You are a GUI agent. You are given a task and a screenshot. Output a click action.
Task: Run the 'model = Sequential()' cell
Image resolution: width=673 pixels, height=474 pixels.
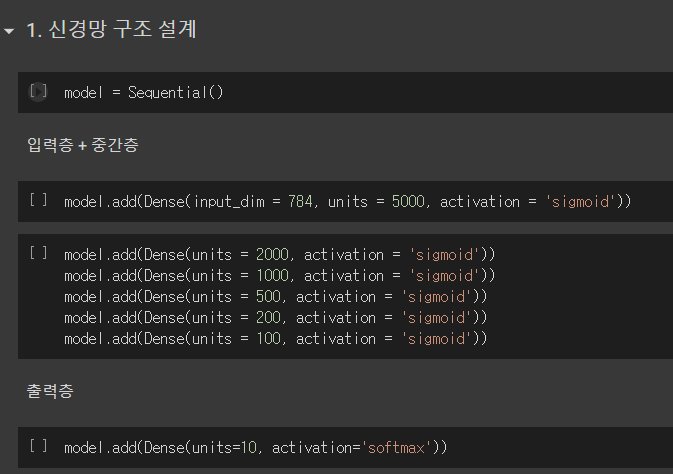coord(38,92)
